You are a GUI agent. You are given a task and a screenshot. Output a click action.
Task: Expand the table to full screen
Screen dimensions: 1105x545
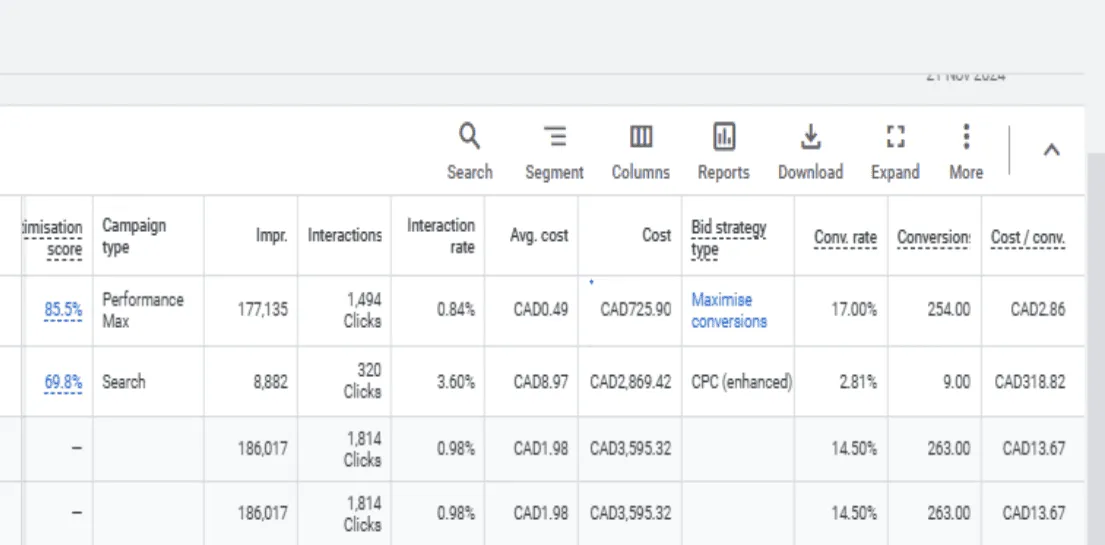pyautogui.click(x=895, y=152)
